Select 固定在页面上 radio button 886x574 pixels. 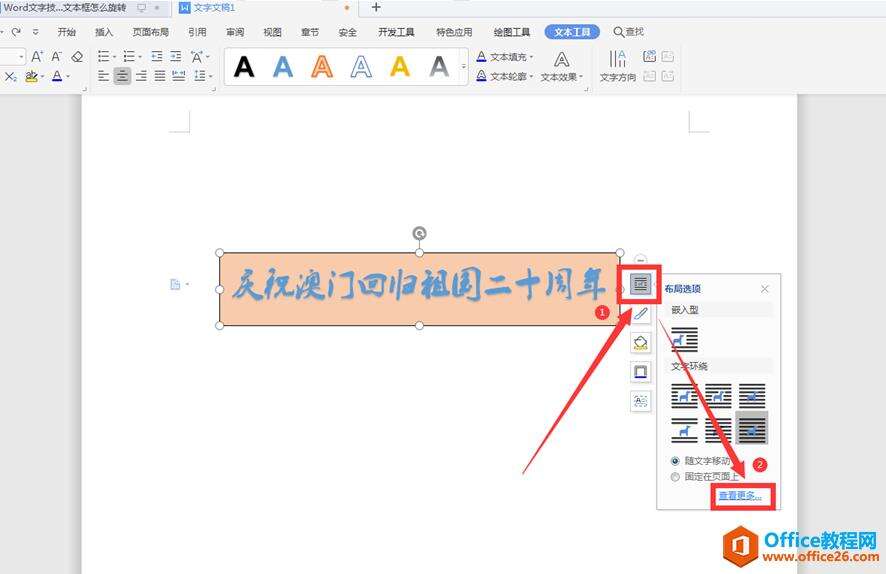[675, 477]
